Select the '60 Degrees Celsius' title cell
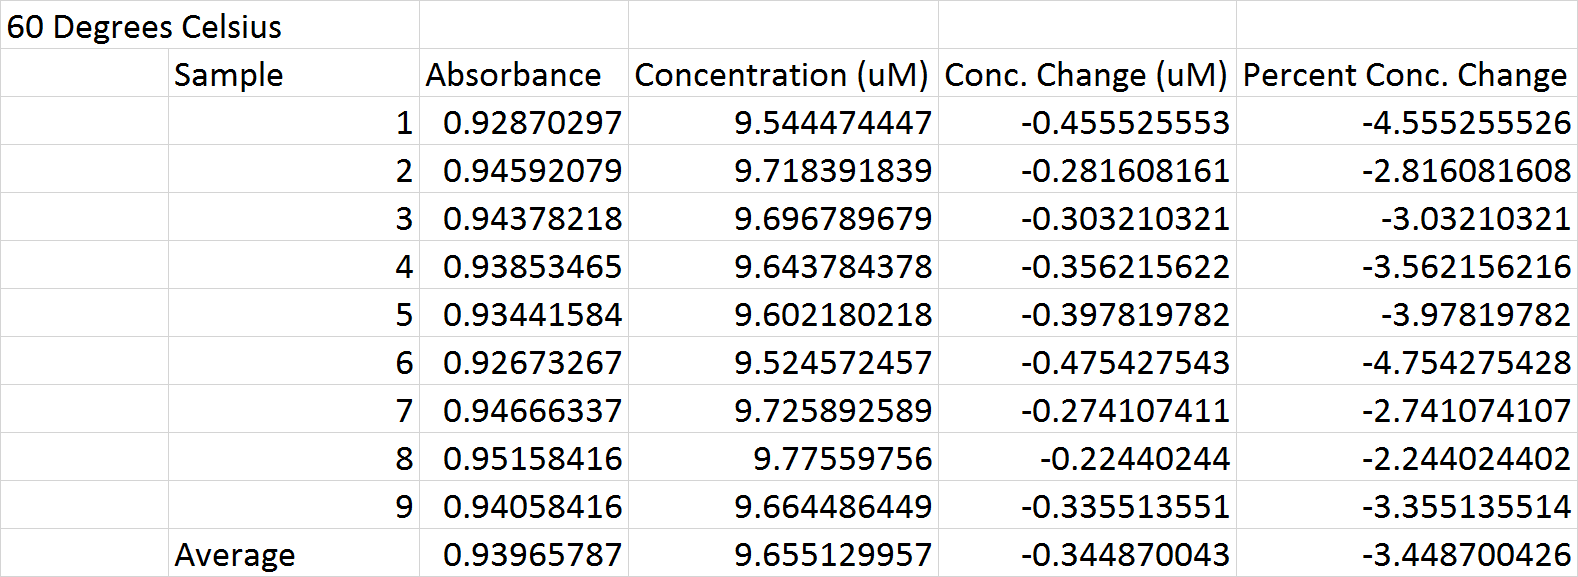This screenshot has width=1578, height=577. click(x=144, y=26)
